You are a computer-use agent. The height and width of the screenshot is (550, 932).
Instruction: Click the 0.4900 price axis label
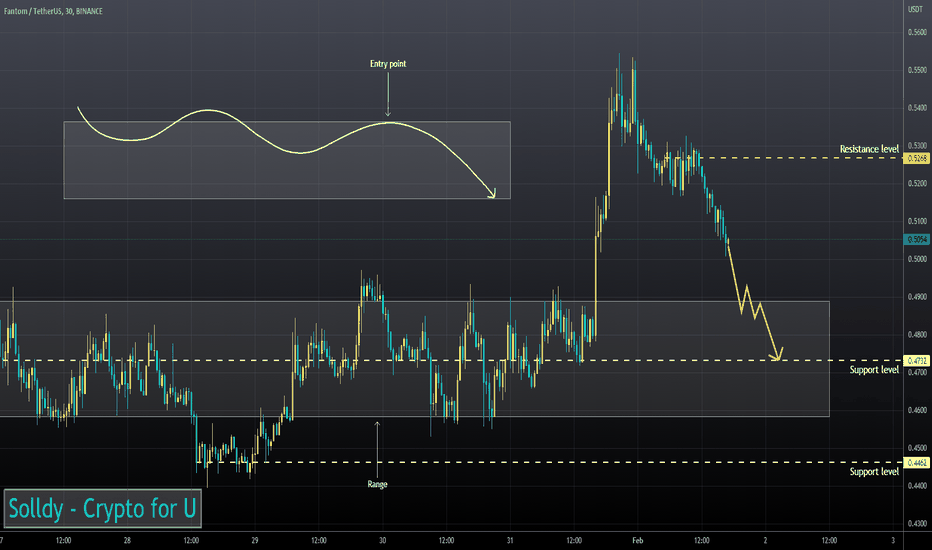pyautogui.click(x=917, y=297)
